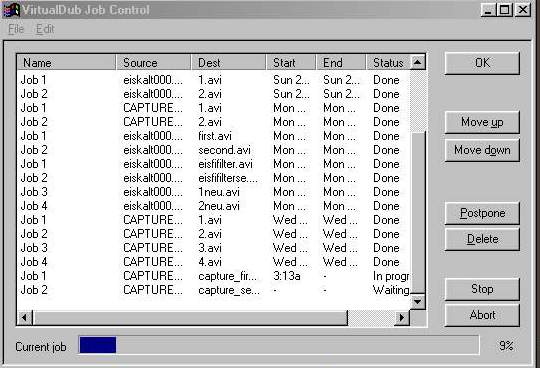Click the Status column header
The height and width of the screenshot is (368, 540).
[x=388, y=63]
